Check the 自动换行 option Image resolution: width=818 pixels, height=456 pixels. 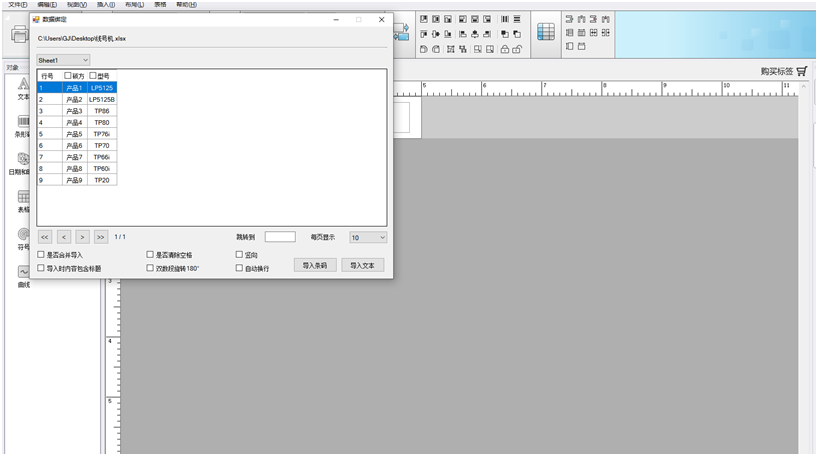click(240, 268)
